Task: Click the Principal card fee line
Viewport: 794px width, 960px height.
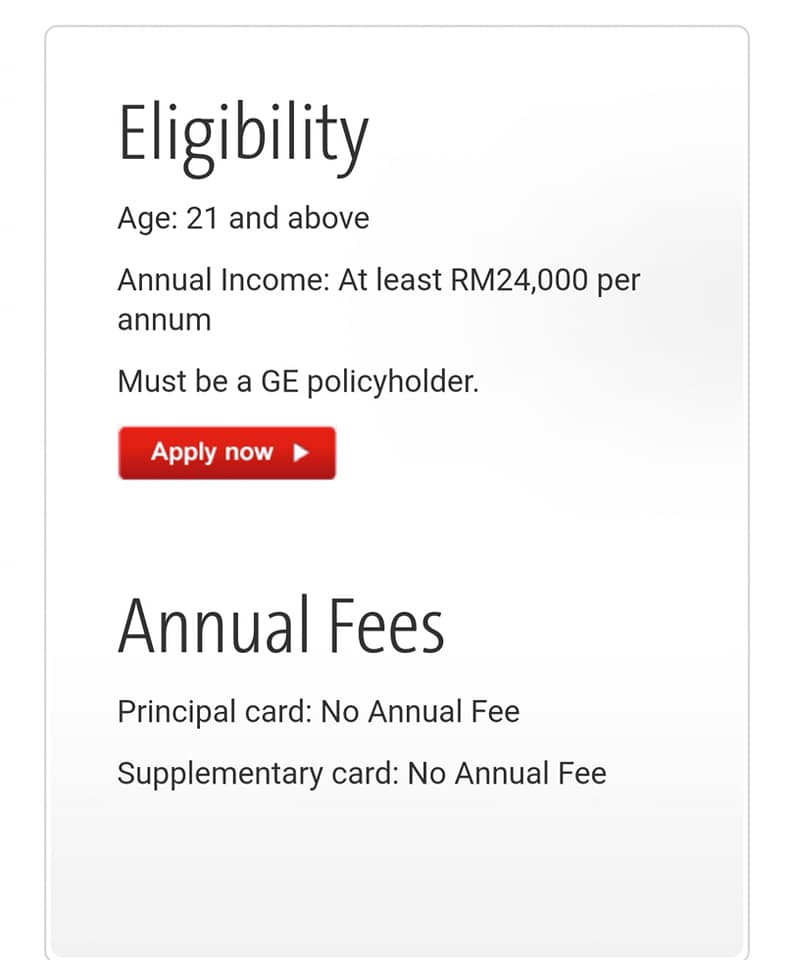Action: pyautogui.click(x=318, y=712)
